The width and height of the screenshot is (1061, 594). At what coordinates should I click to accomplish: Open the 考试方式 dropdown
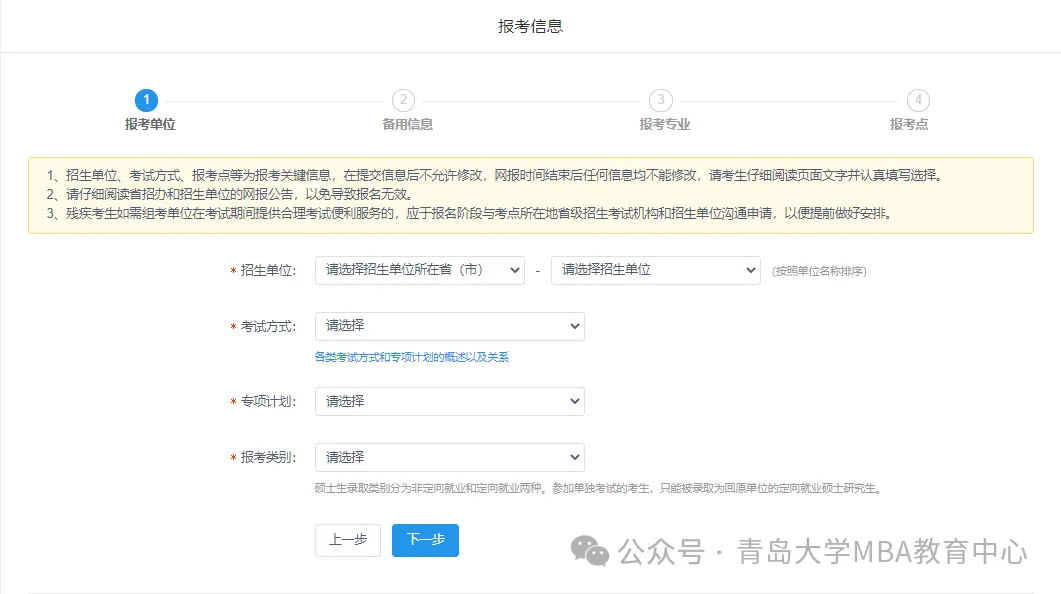click(x=449, y=326)
